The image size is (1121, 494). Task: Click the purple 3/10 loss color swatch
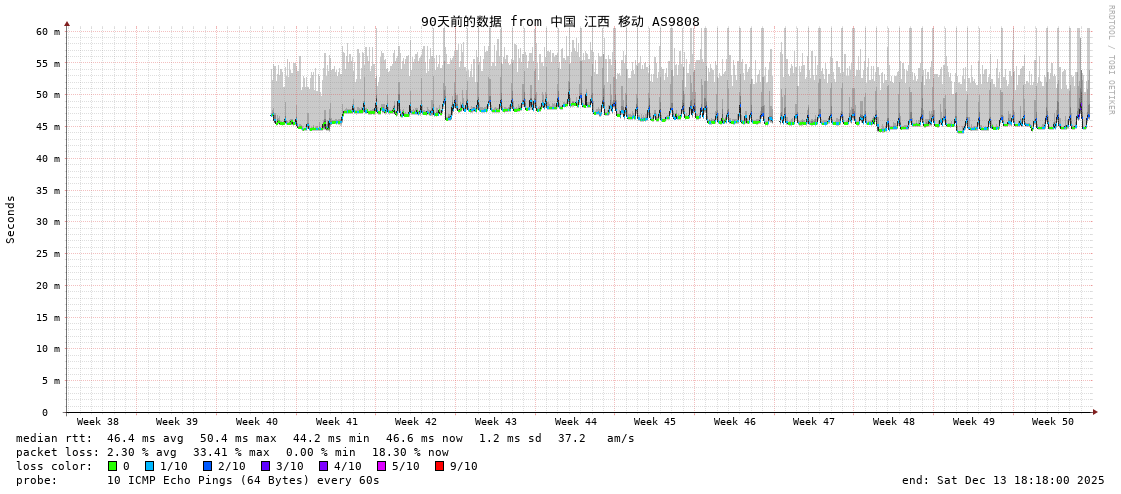[x=265, y=466]
